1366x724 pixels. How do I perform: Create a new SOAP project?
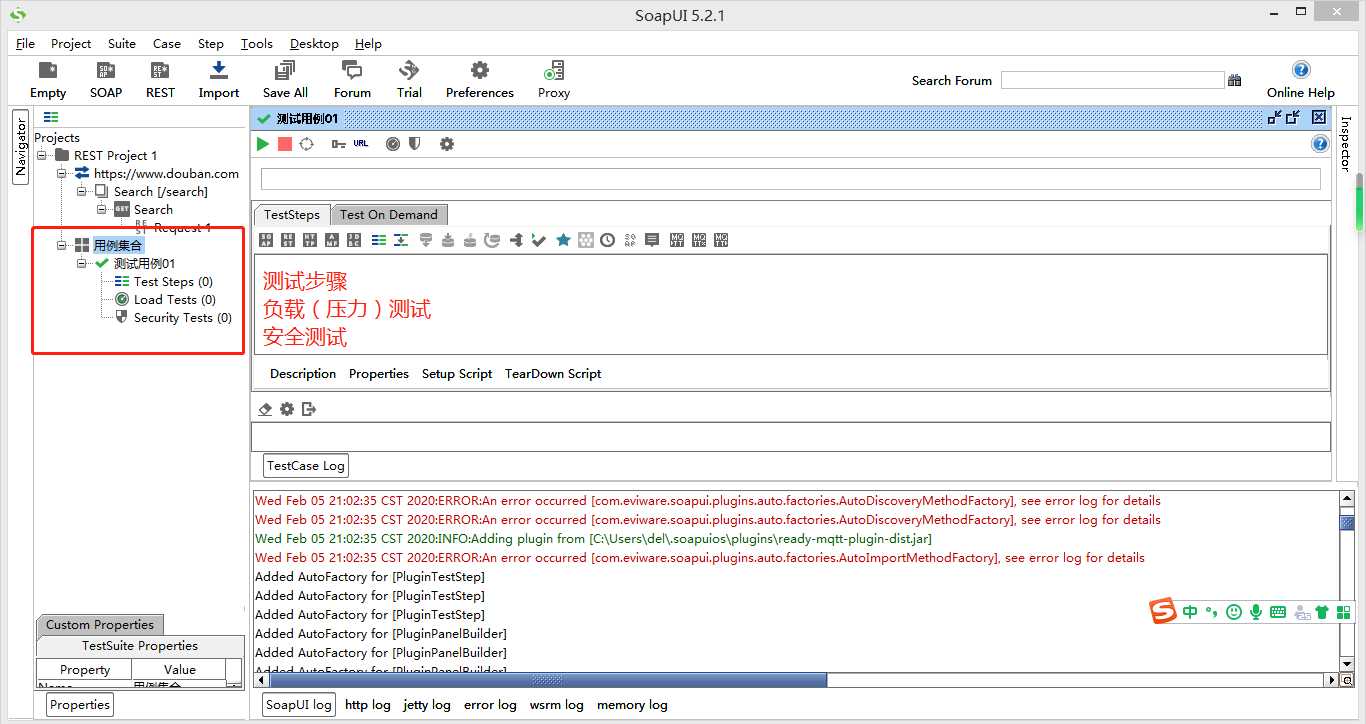point(105,80)
